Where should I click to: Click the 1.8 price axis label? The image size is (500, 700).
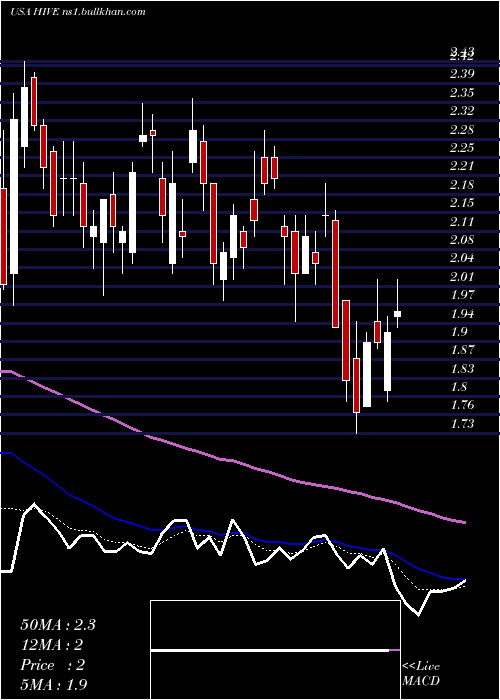(x=458, y=387)
